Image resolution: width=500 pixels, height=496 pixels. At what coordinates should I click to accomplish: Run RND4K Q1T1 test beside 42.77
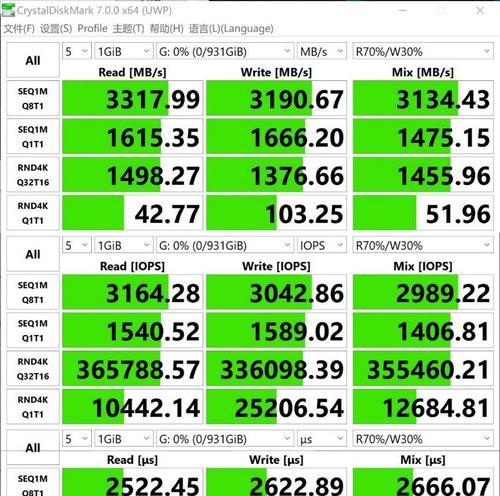[33, 213]
